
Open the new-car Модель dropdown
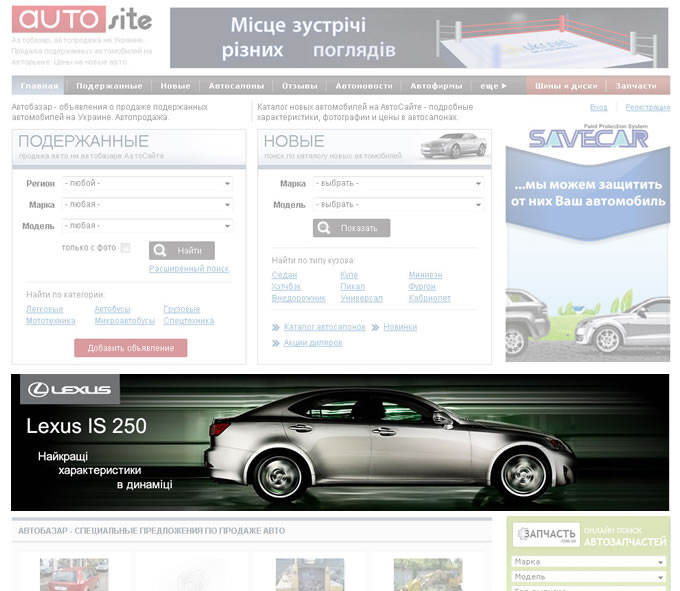click(x=398, y=205)
